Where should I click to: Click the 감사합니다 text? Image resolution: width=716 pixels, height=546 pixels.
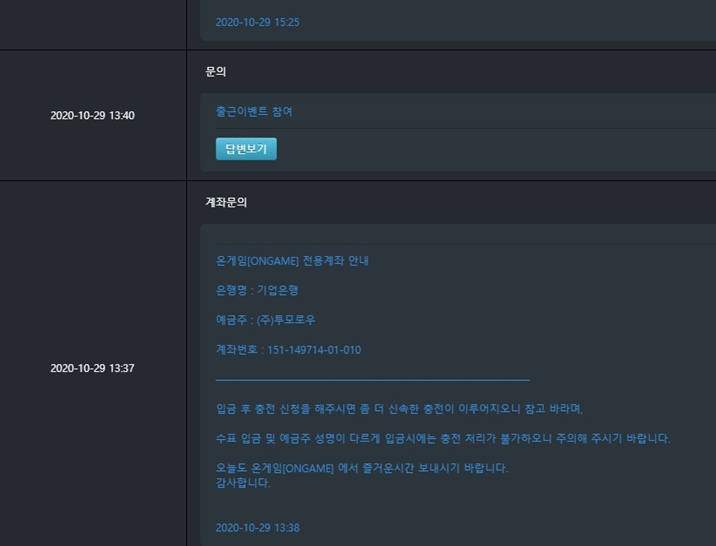243,483
